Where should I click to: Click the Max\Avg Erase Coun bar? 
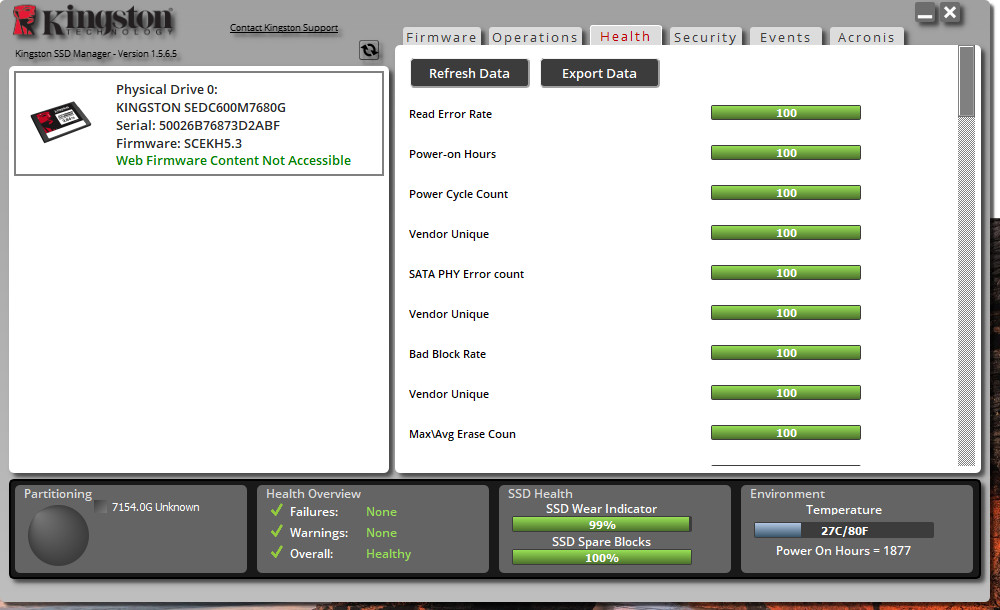[x=786, y=433]
